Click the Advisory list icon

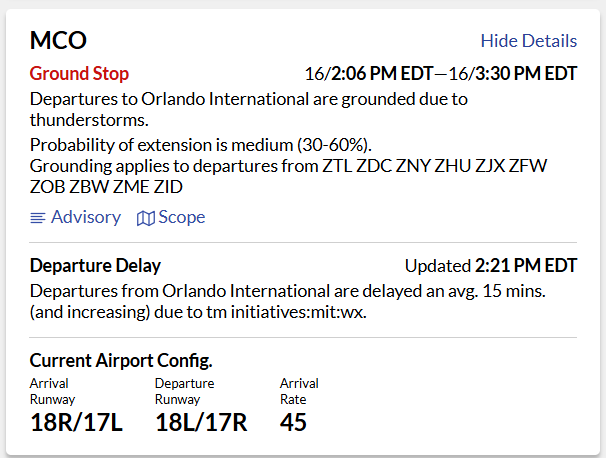[37, 218]
